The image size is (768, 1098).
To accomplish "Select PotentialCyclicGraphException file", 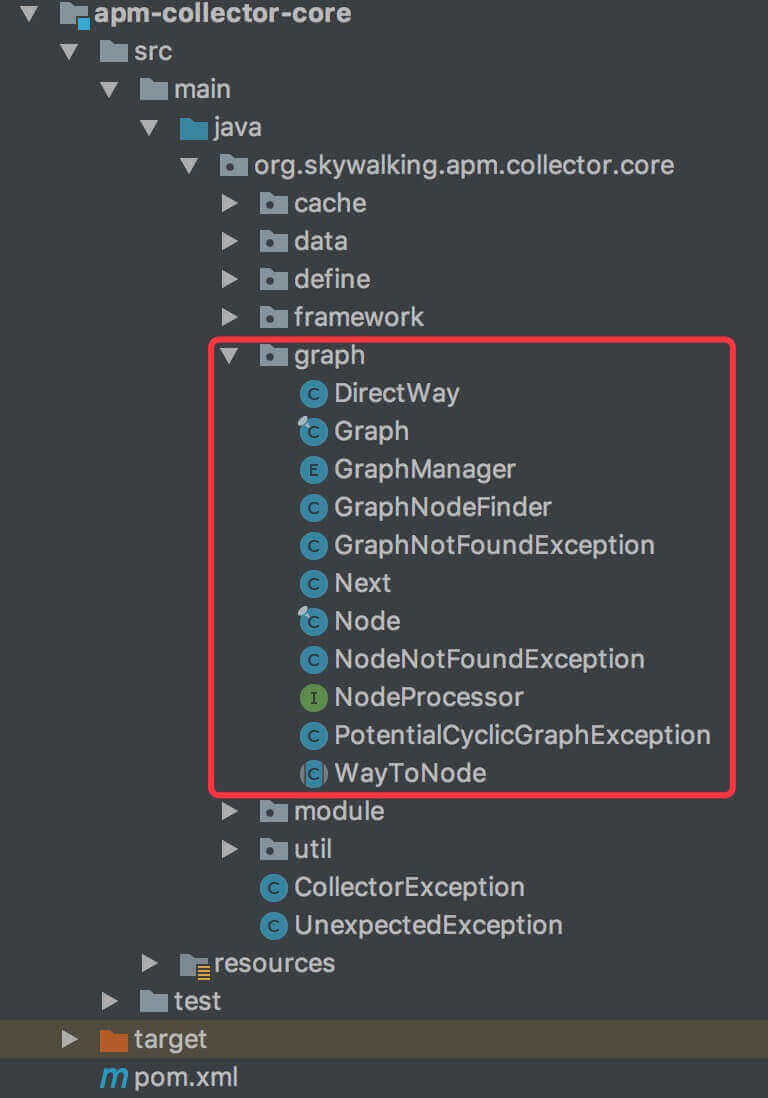I will [522, 735].
